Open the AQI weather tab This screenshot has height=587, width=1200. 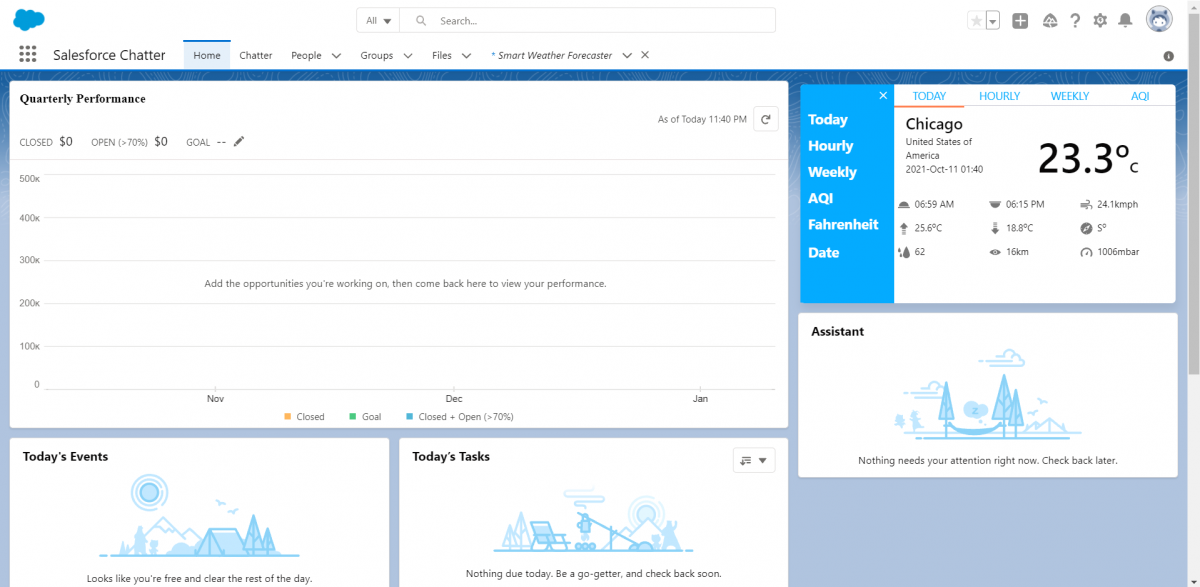pyautogui.click(x=1140, y=96)
